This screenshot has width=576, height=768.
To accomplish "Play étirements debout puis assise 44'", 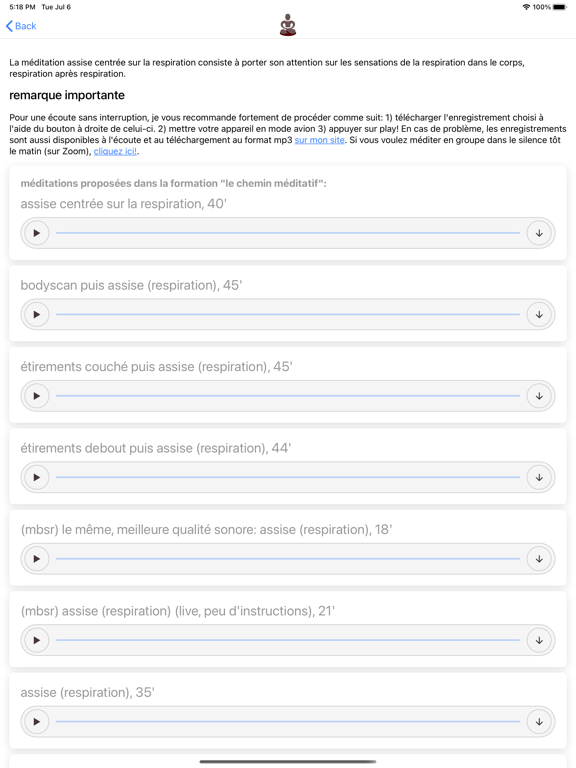I will point(37,478).
